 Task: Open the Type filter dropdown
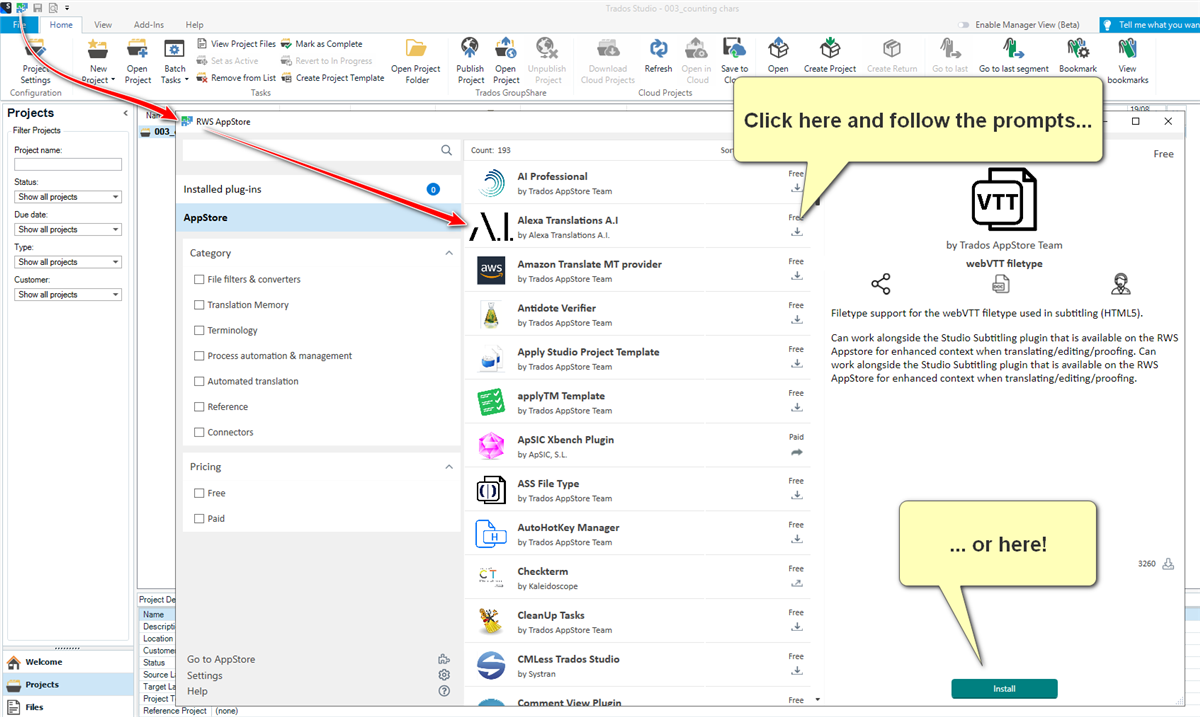(68, 262)
